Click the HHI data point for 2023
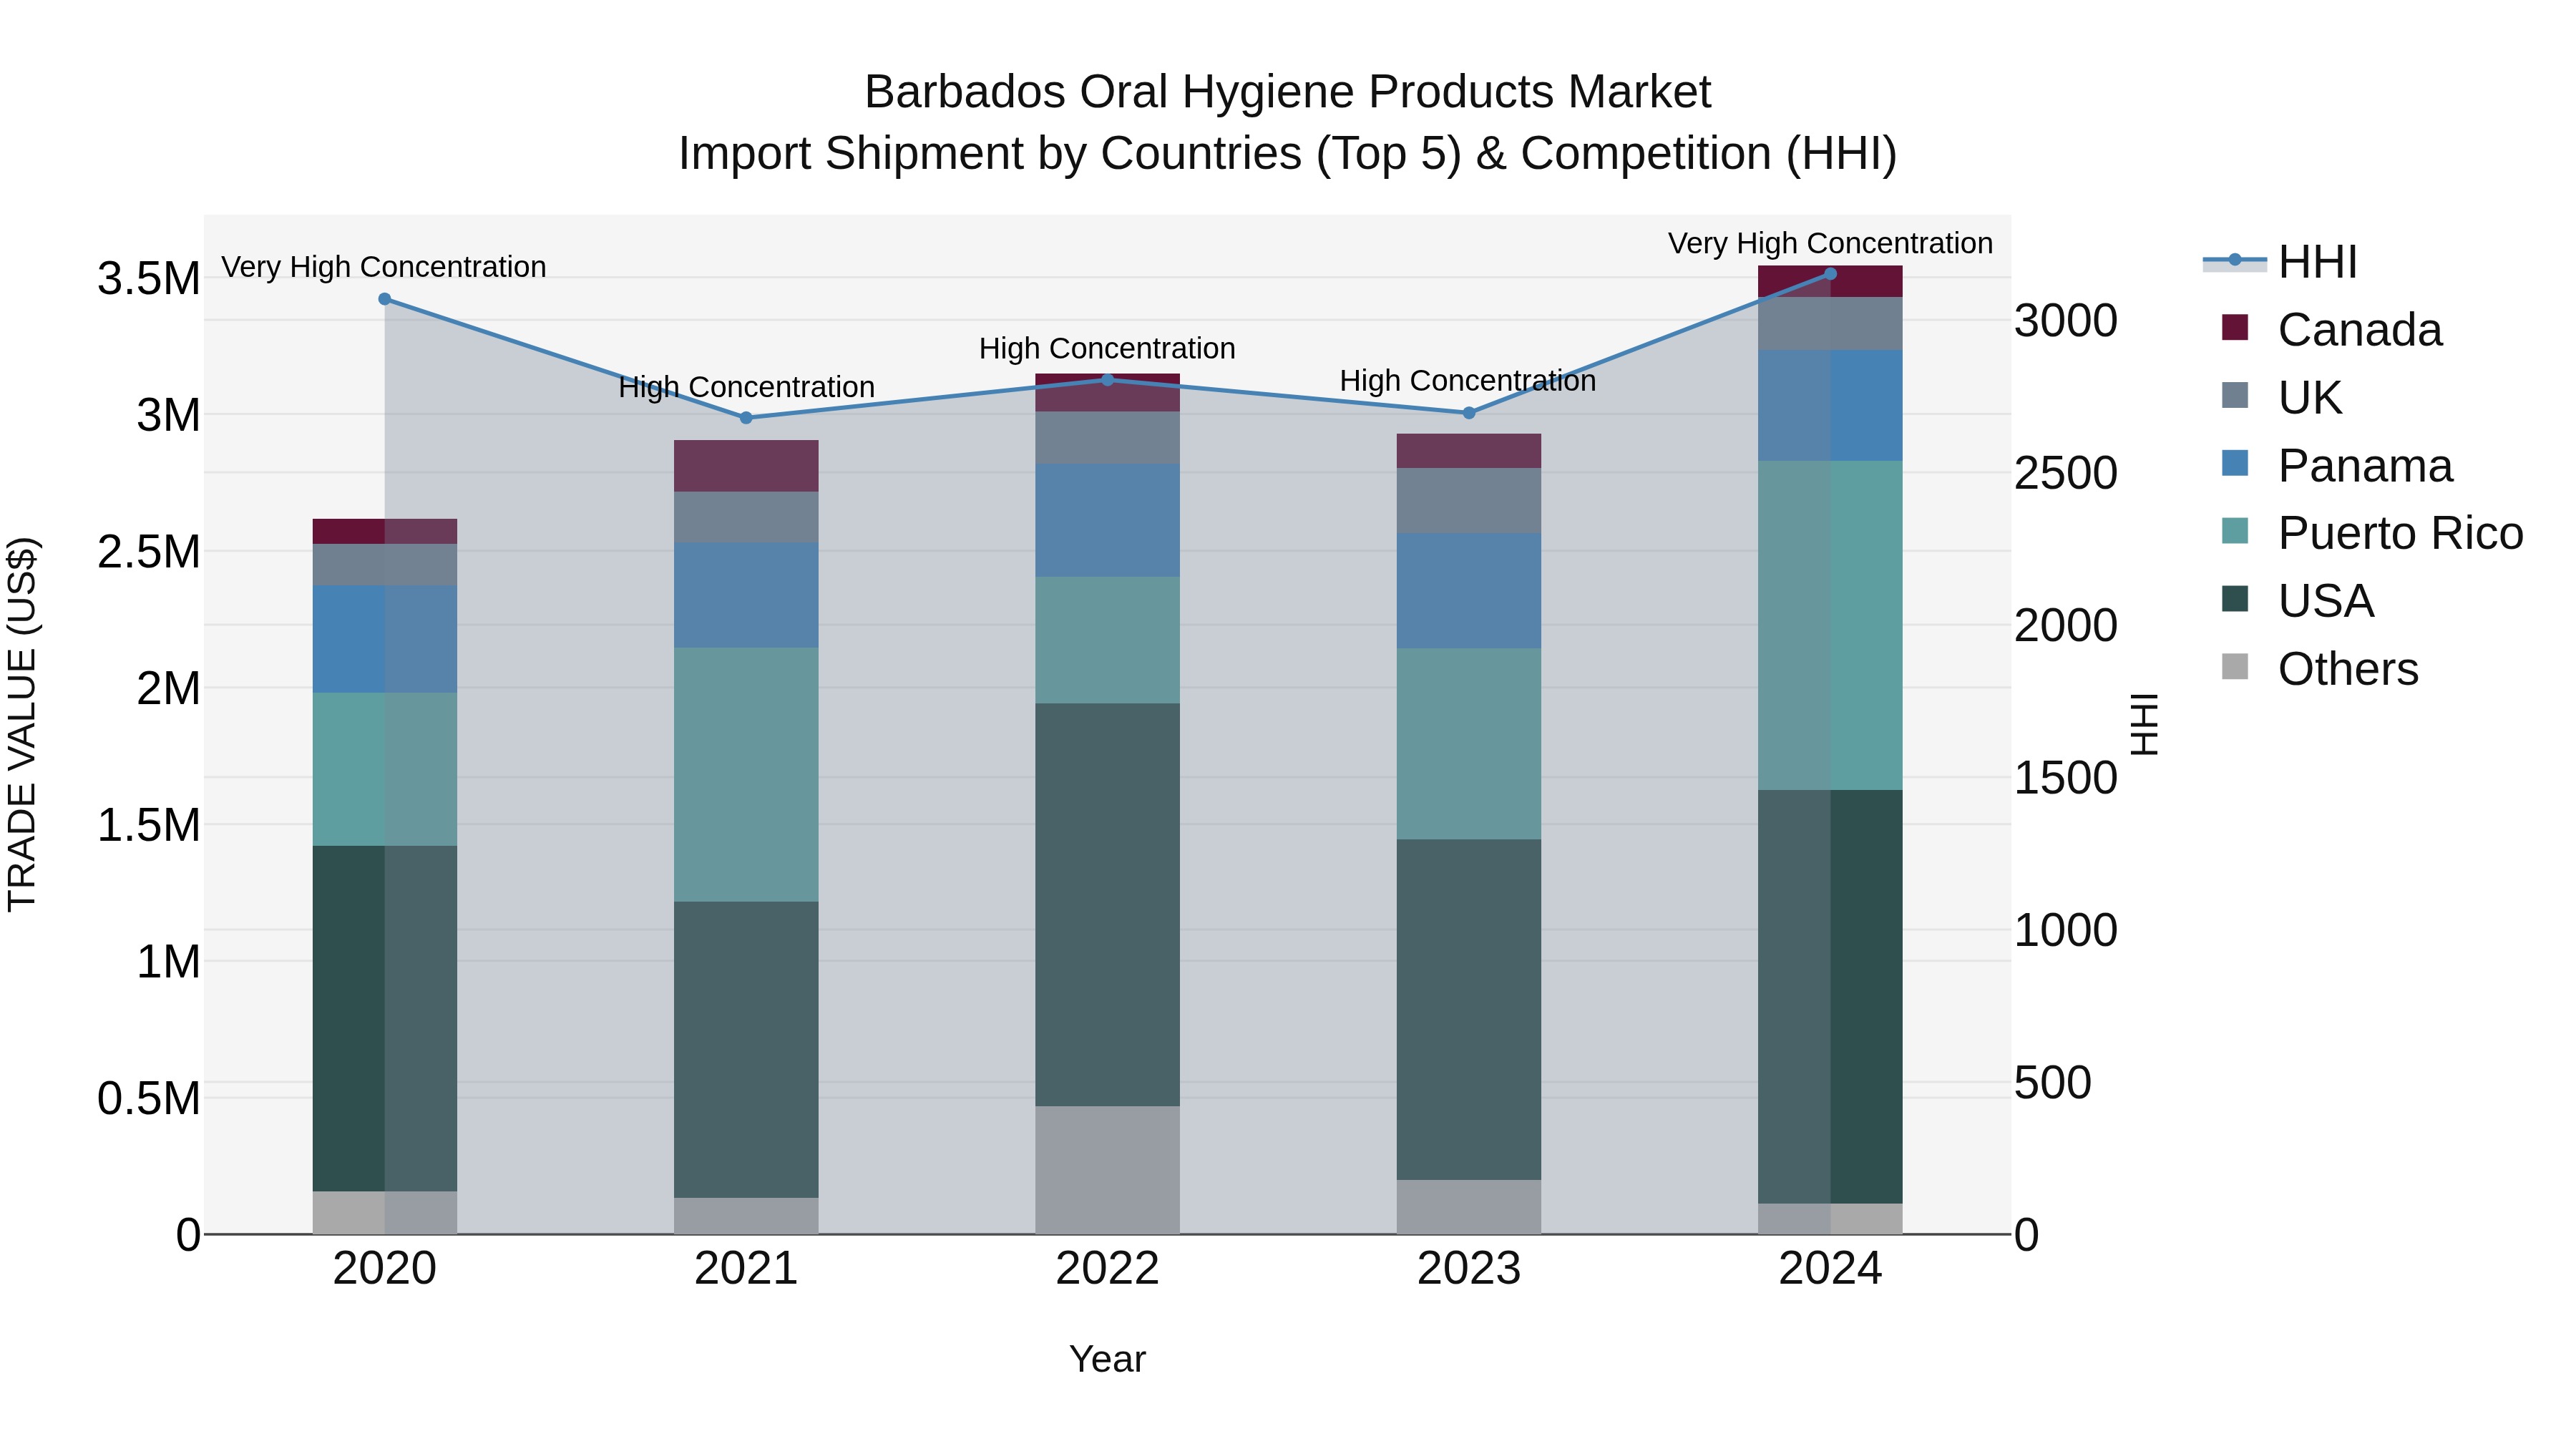The width and height of the screenshot is (2576, 1449). coord(1469,413)
